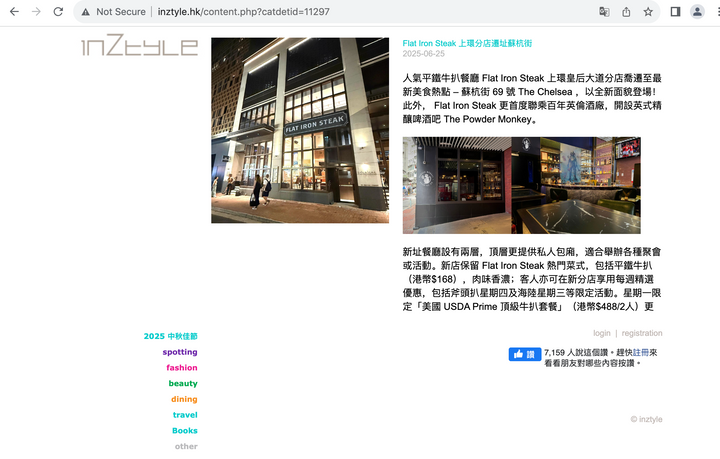Click the Flat Iron Steak storefront photo
Image resolution: width=720 pixels, height=459 pixels.
click(300, 130)
